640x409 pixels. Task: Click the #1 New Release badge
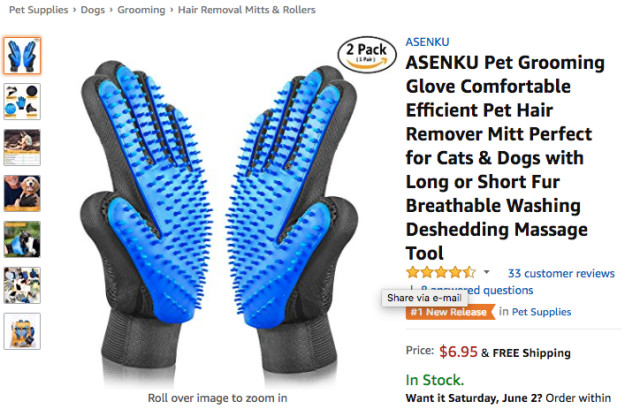[x=450, y=312]
